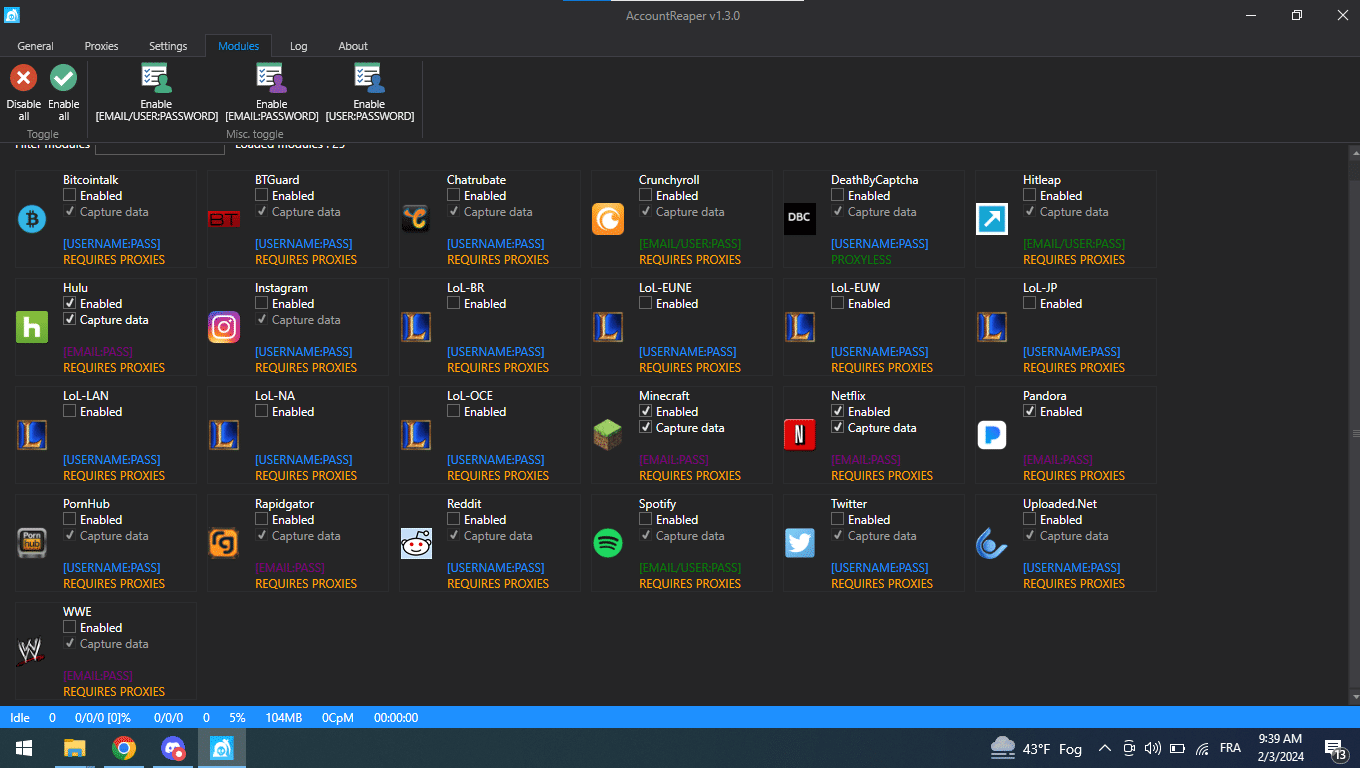Viewport: 1360px width, 768px height.
Task: Uncheck the Netflix Enabled checkbox
Action: click(x=838, y=412)
